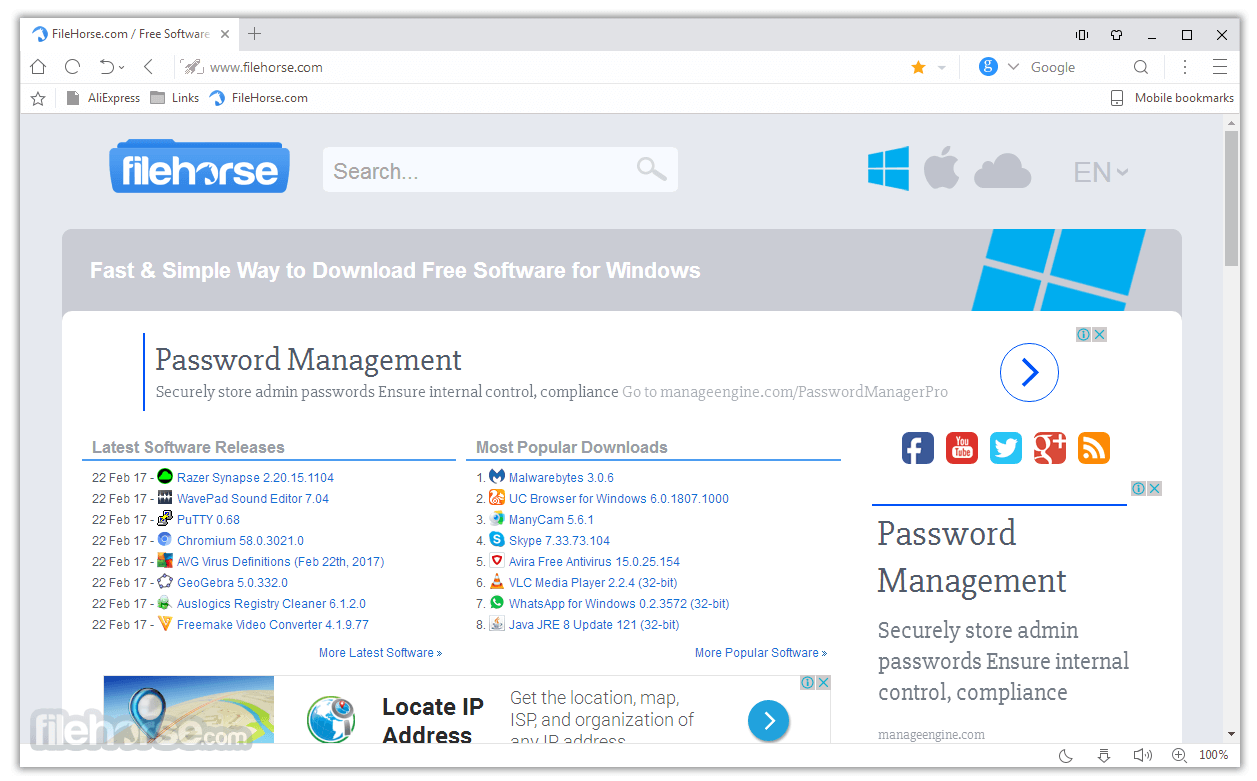Open Chromium 58.0.3021.0 link

coord(240,541)
